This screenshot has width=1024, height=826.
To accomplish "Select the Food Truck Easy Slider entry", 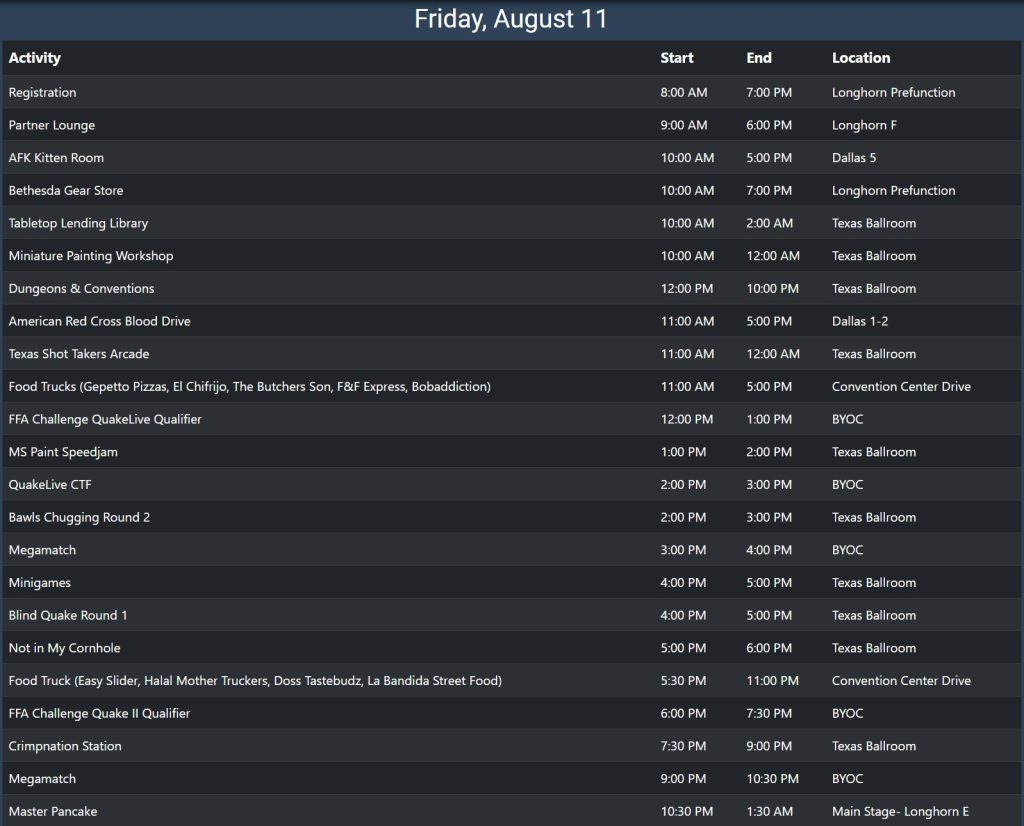I will click(x=255, y=680).
